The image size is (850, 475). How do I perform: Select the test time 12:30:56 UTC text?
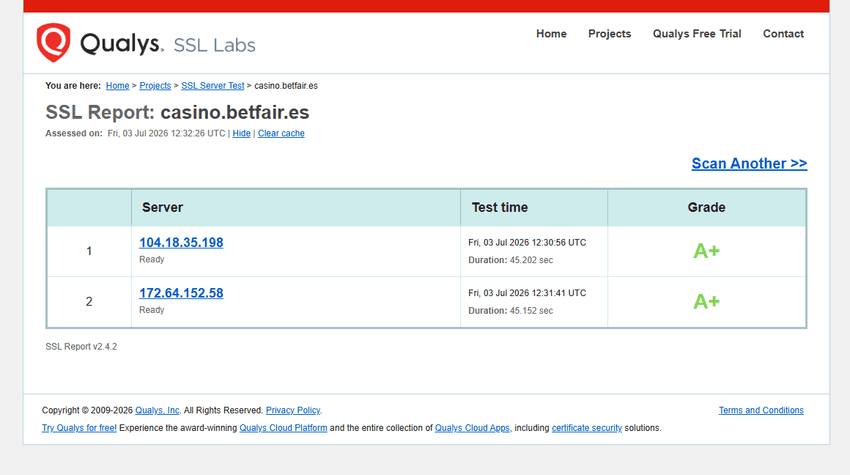[x=527, y=242]
